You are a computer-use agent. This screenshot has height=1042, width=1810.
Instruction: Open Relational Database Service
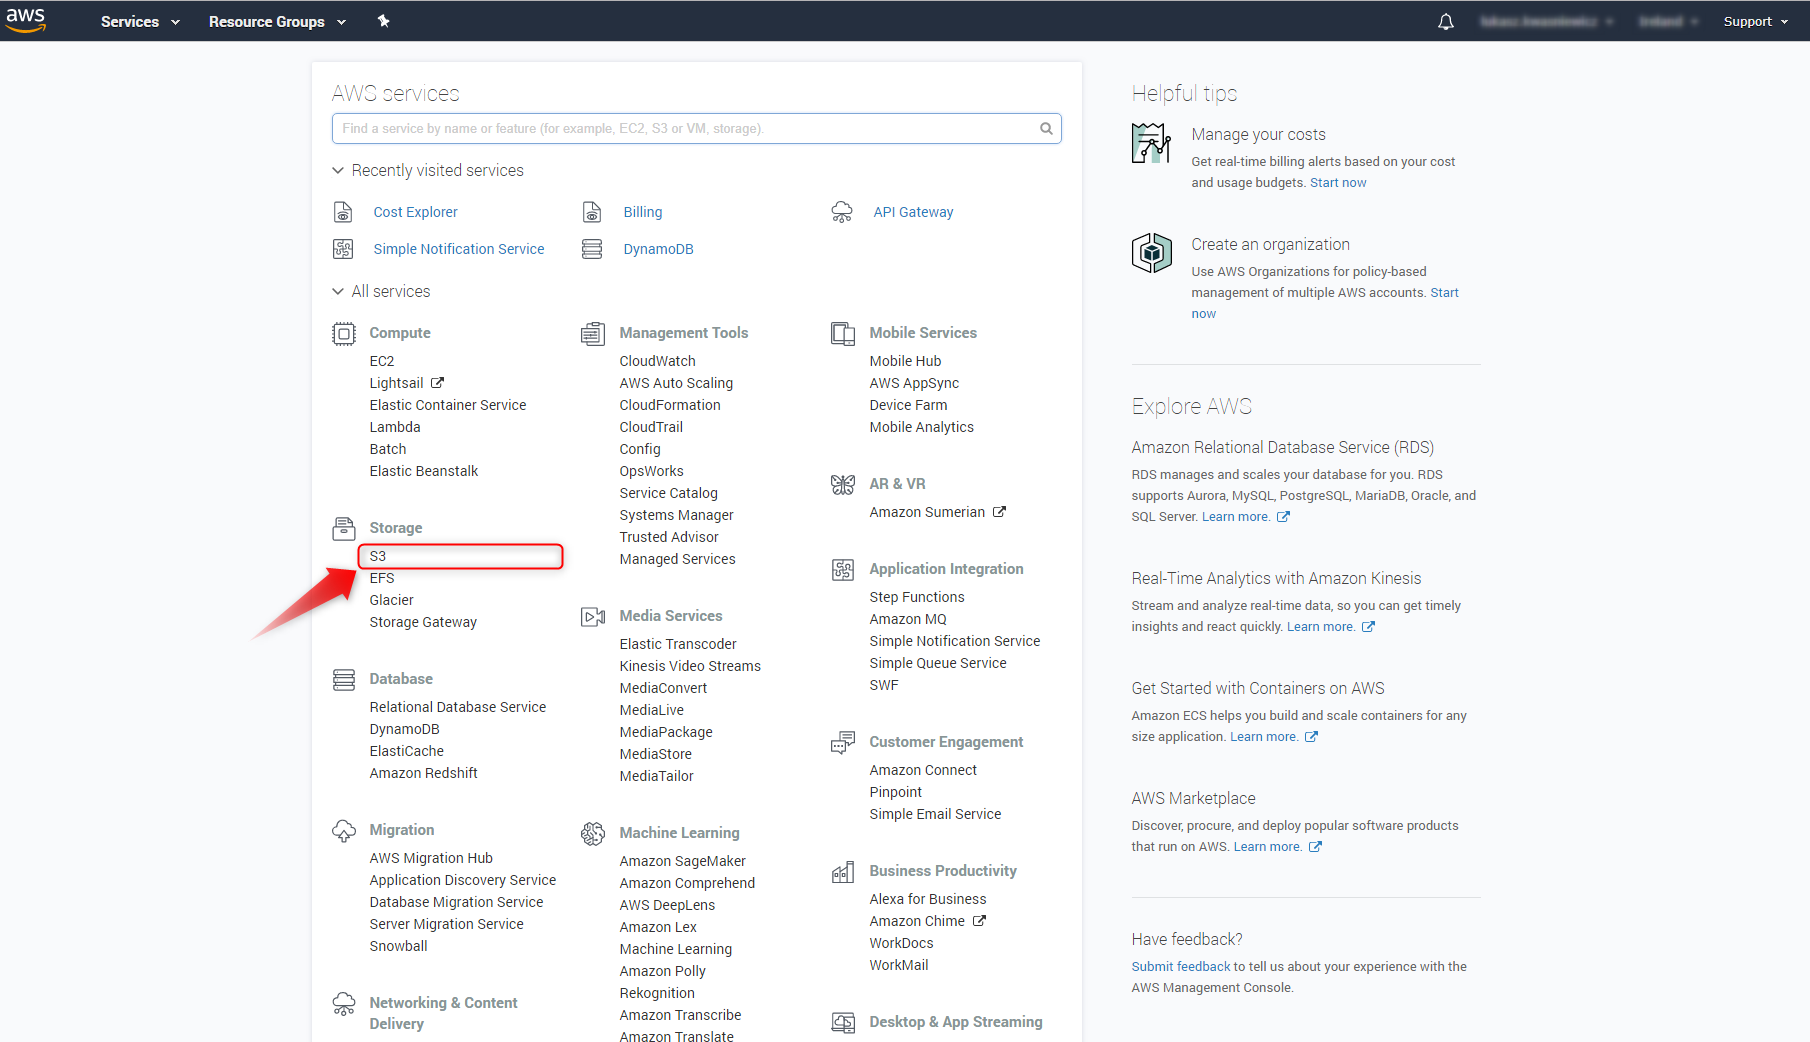458,707
